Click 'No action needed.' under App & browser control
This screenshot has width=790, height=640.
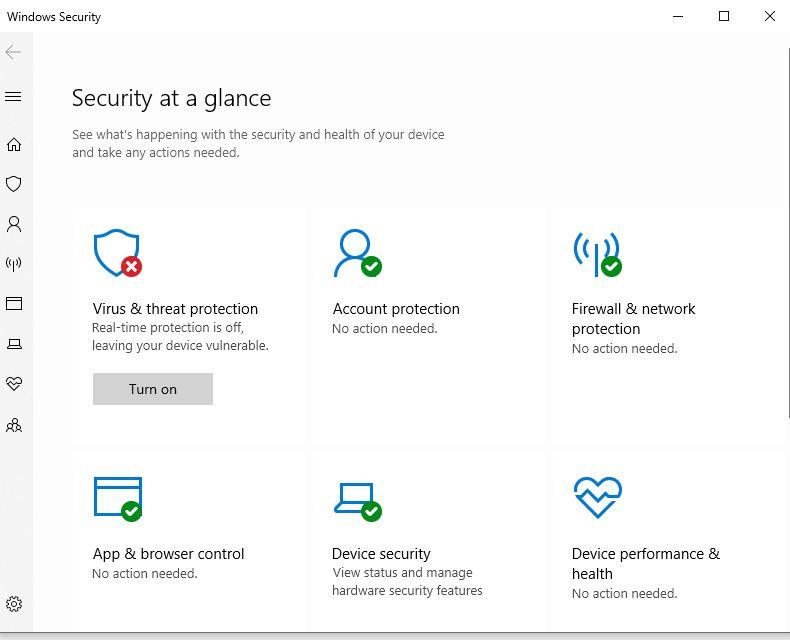[145, 573]
